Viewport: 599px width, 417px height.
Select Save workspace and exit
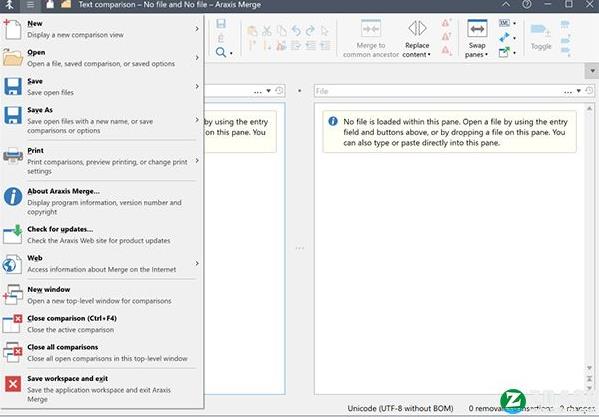(101, 389)
